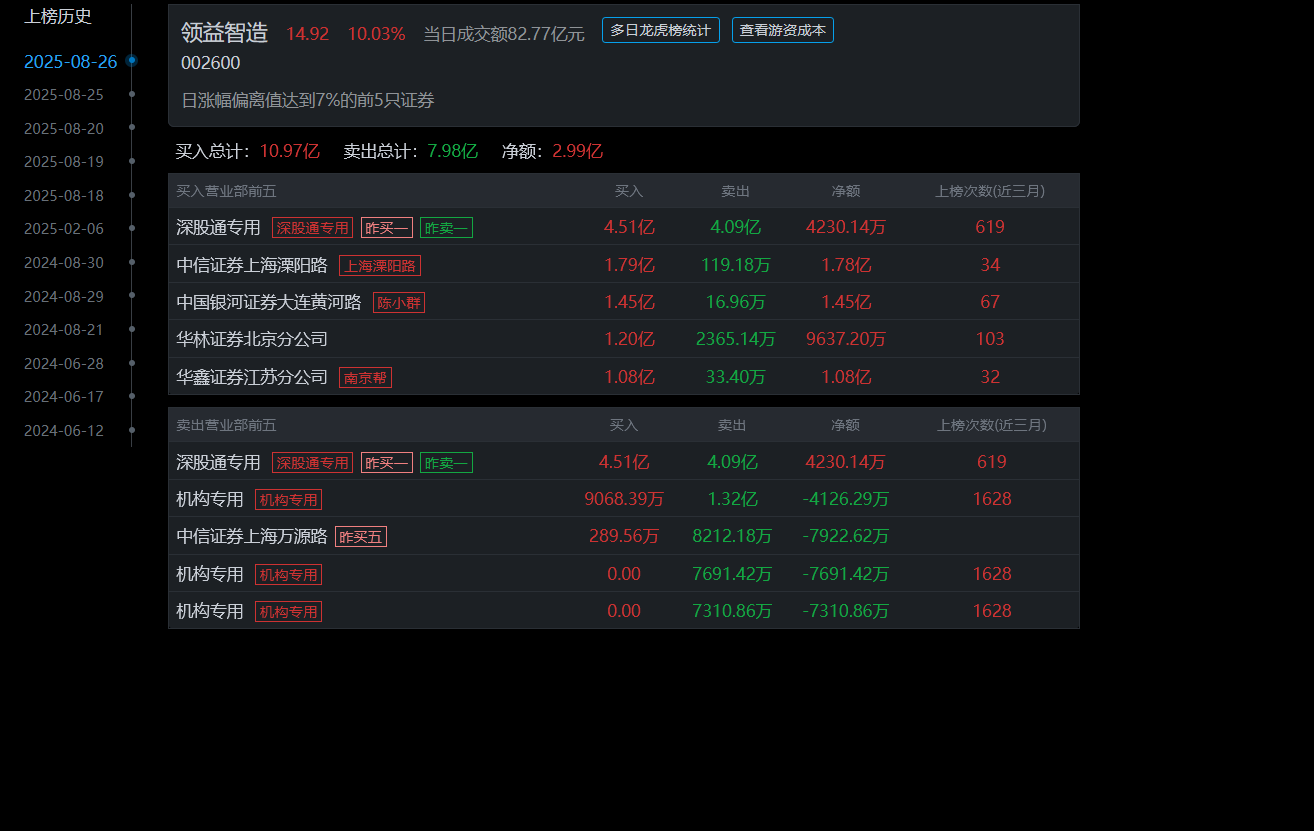Click the stock code 002600

click(x=210, y=63)
